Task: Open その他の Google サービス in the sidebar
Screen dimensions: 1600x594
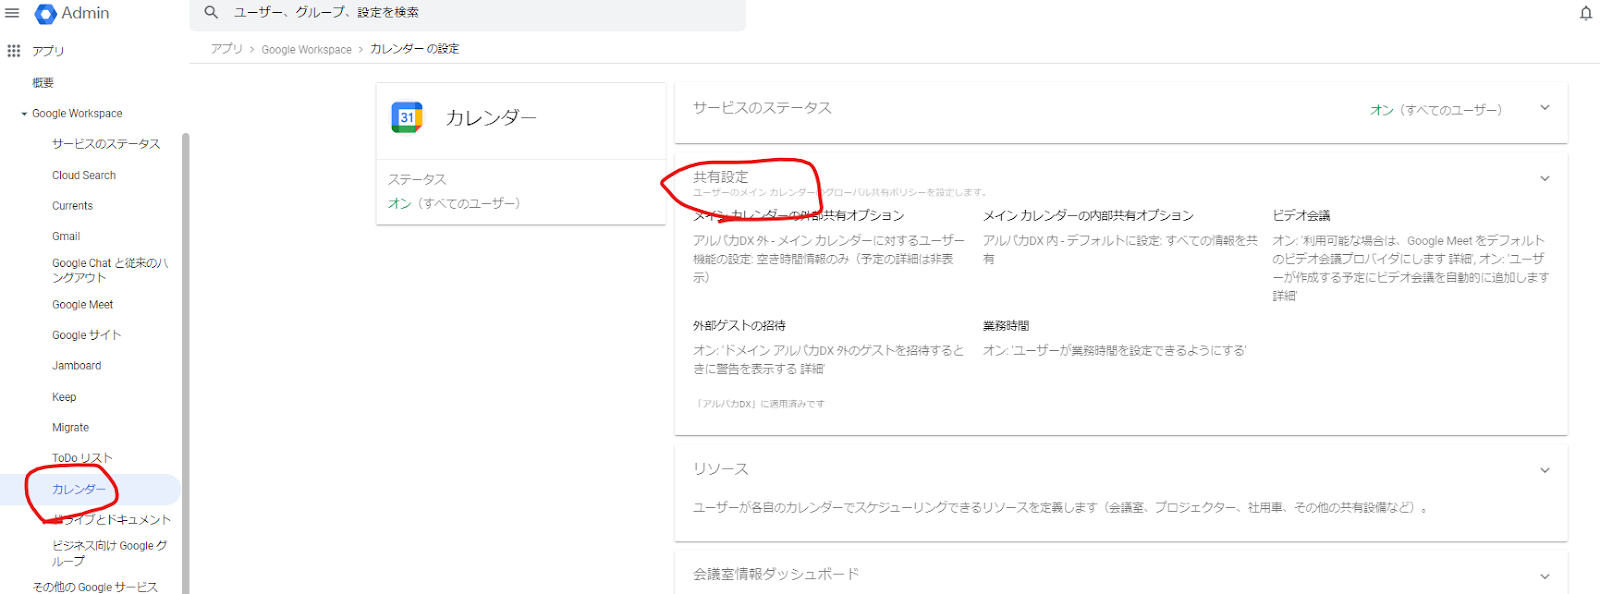Action: pos(95,587)
